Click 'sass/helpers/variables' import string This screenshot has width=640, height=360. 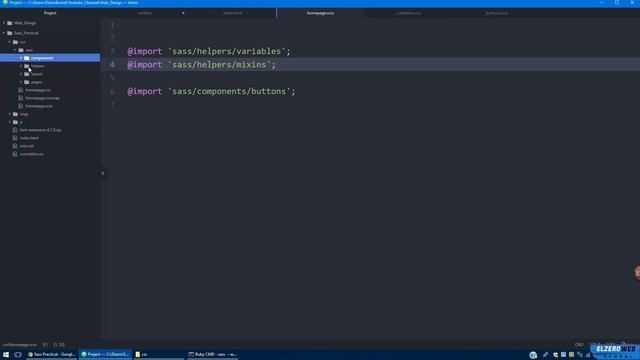[x=227, y=51]
